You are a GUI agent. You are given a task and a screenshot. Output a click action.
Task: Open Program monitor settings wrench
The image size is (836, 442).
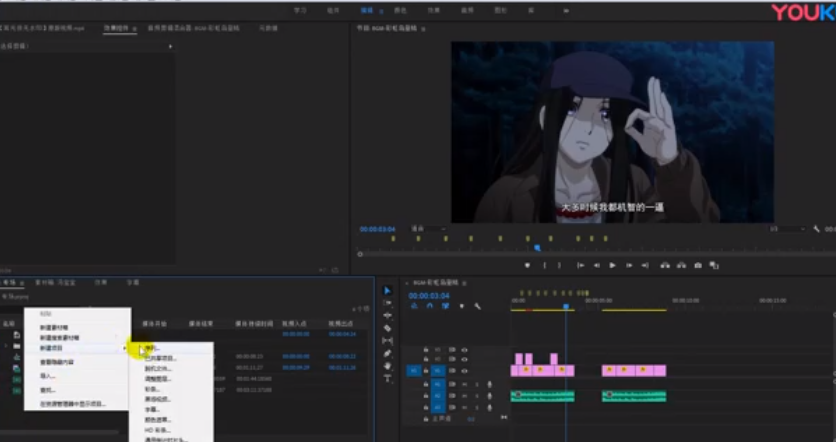click(x=816, y=229)
